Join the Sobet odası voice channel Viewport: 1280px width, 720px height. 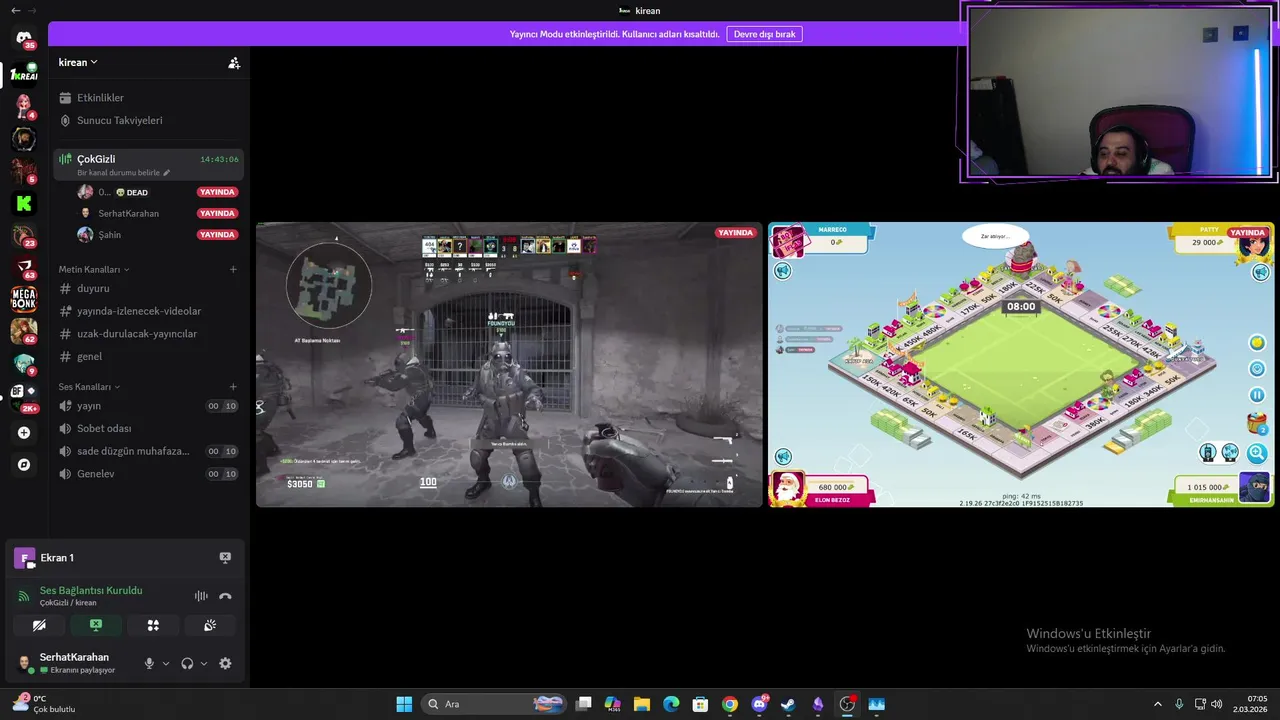click(148, 428)
